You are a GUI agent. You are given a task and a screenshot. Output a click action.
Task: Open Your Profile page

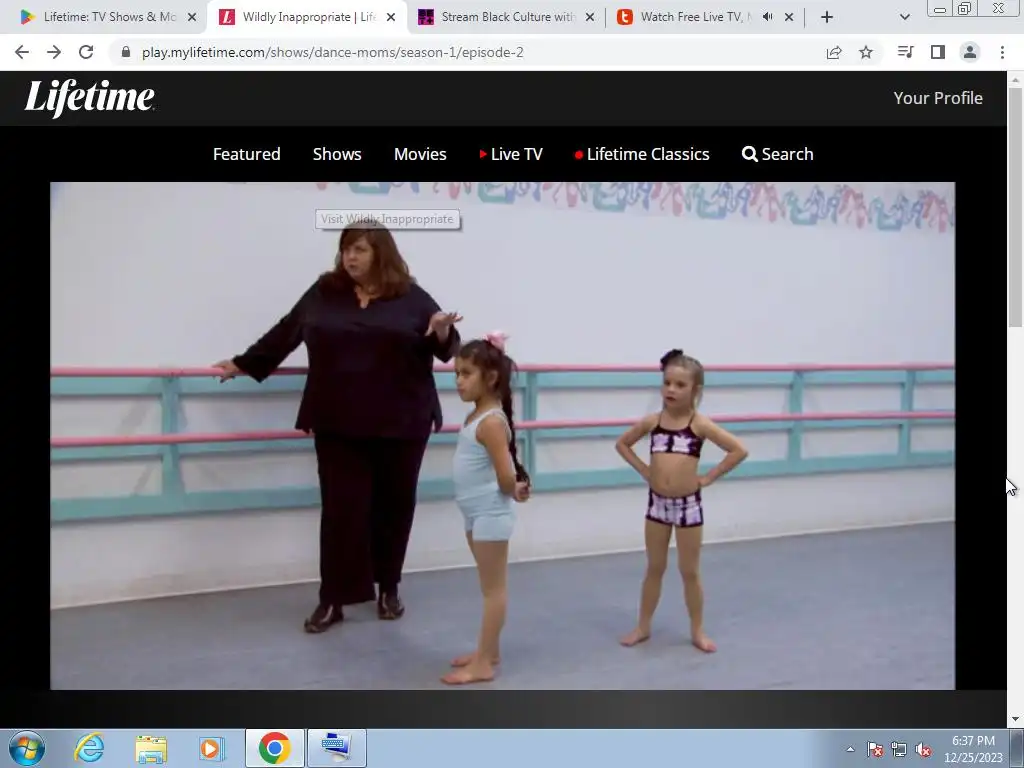938,98
